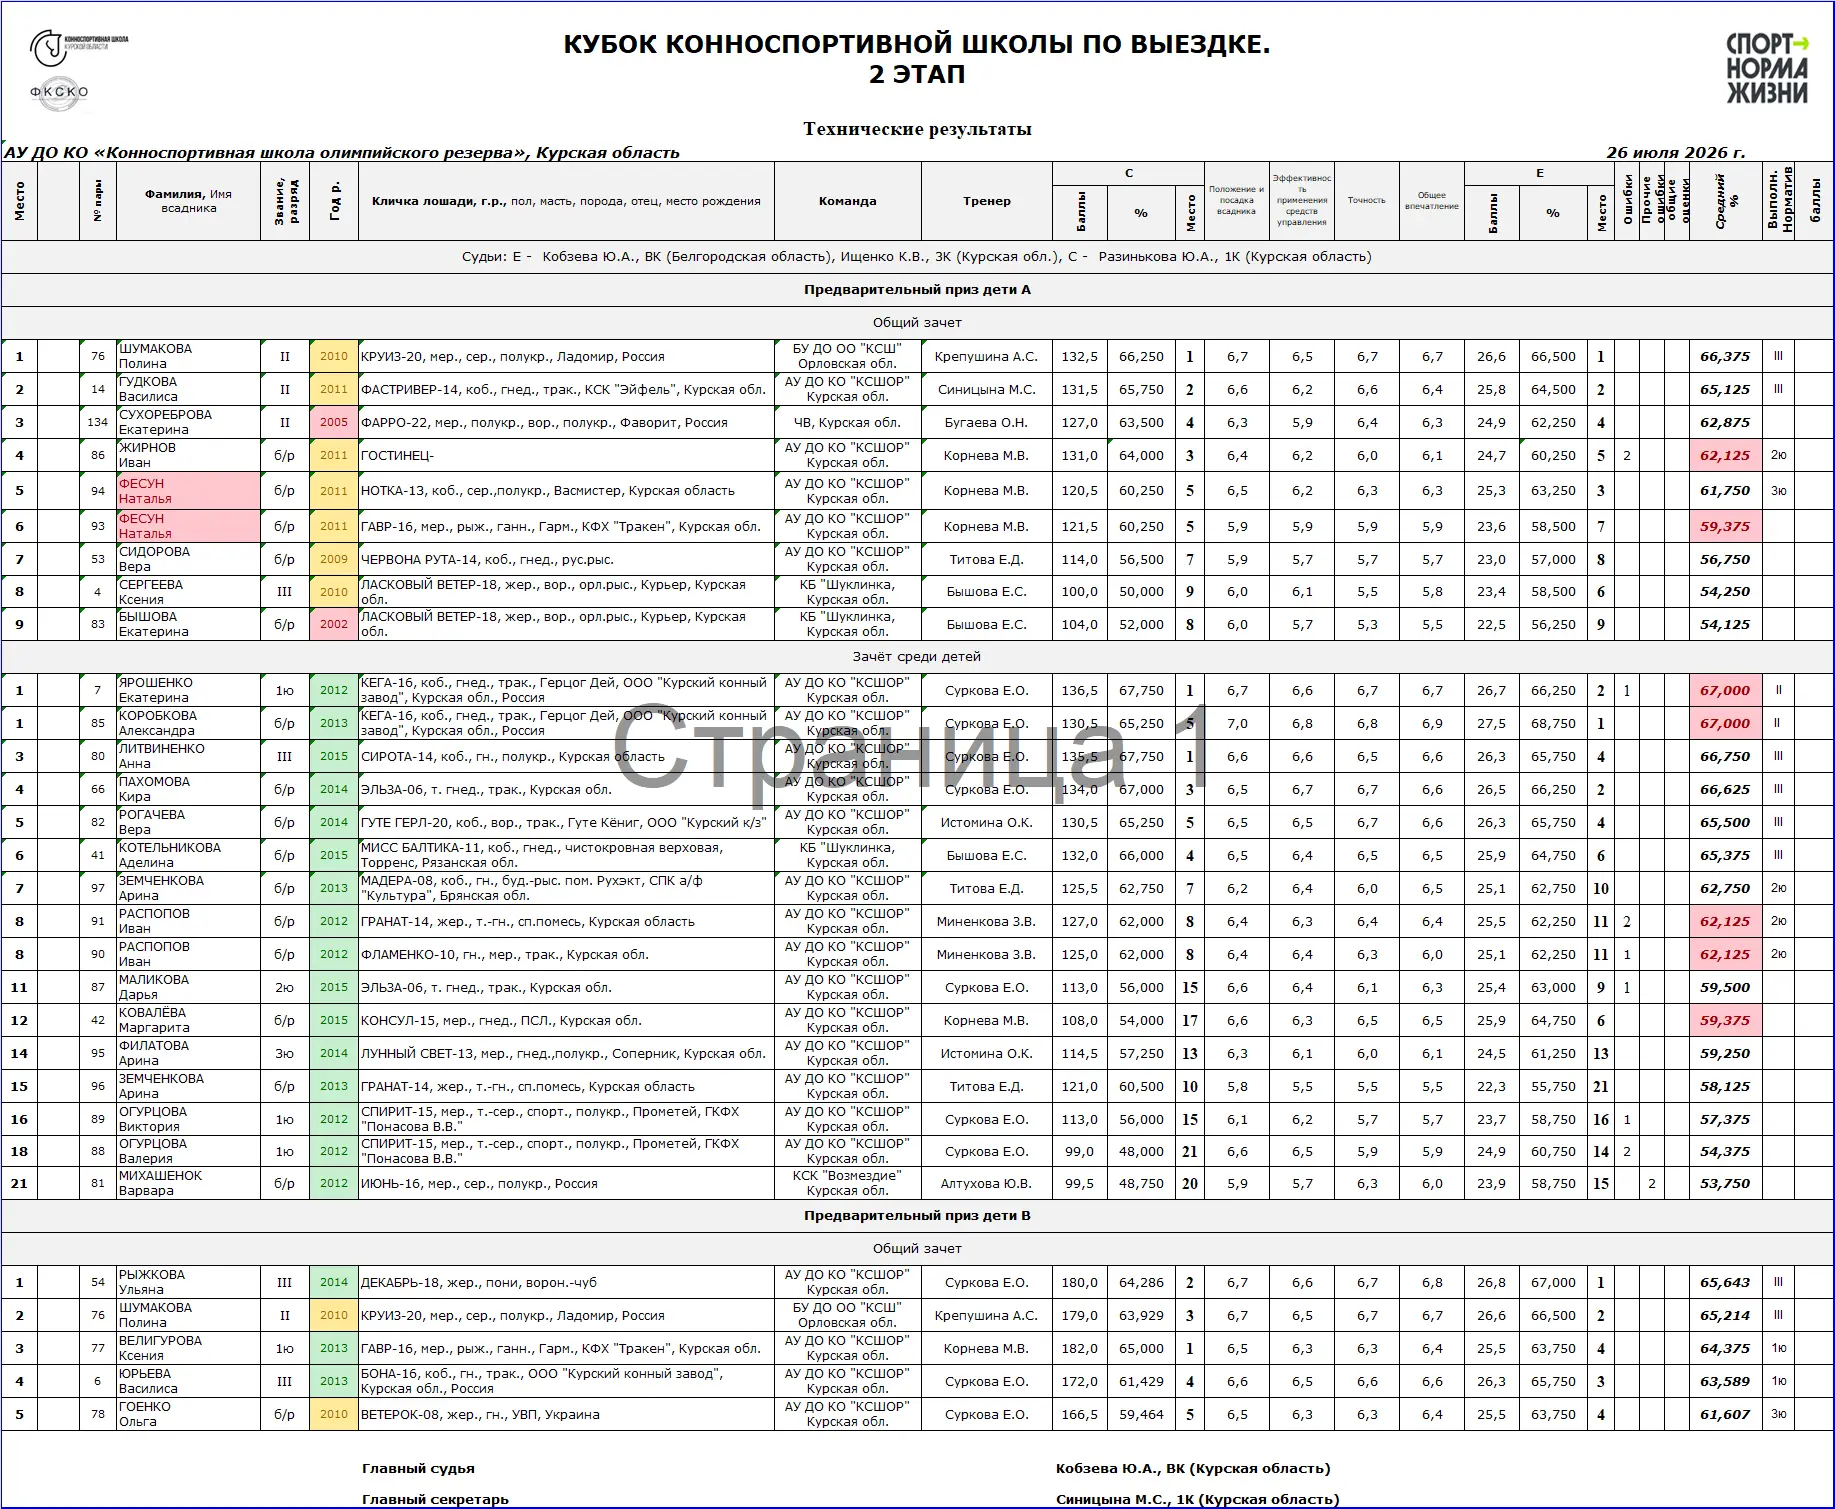1835x1509 pixels.
Task: Click horse МИСС БАЛТИКА-11 description cell
Action: click(566, 855)
